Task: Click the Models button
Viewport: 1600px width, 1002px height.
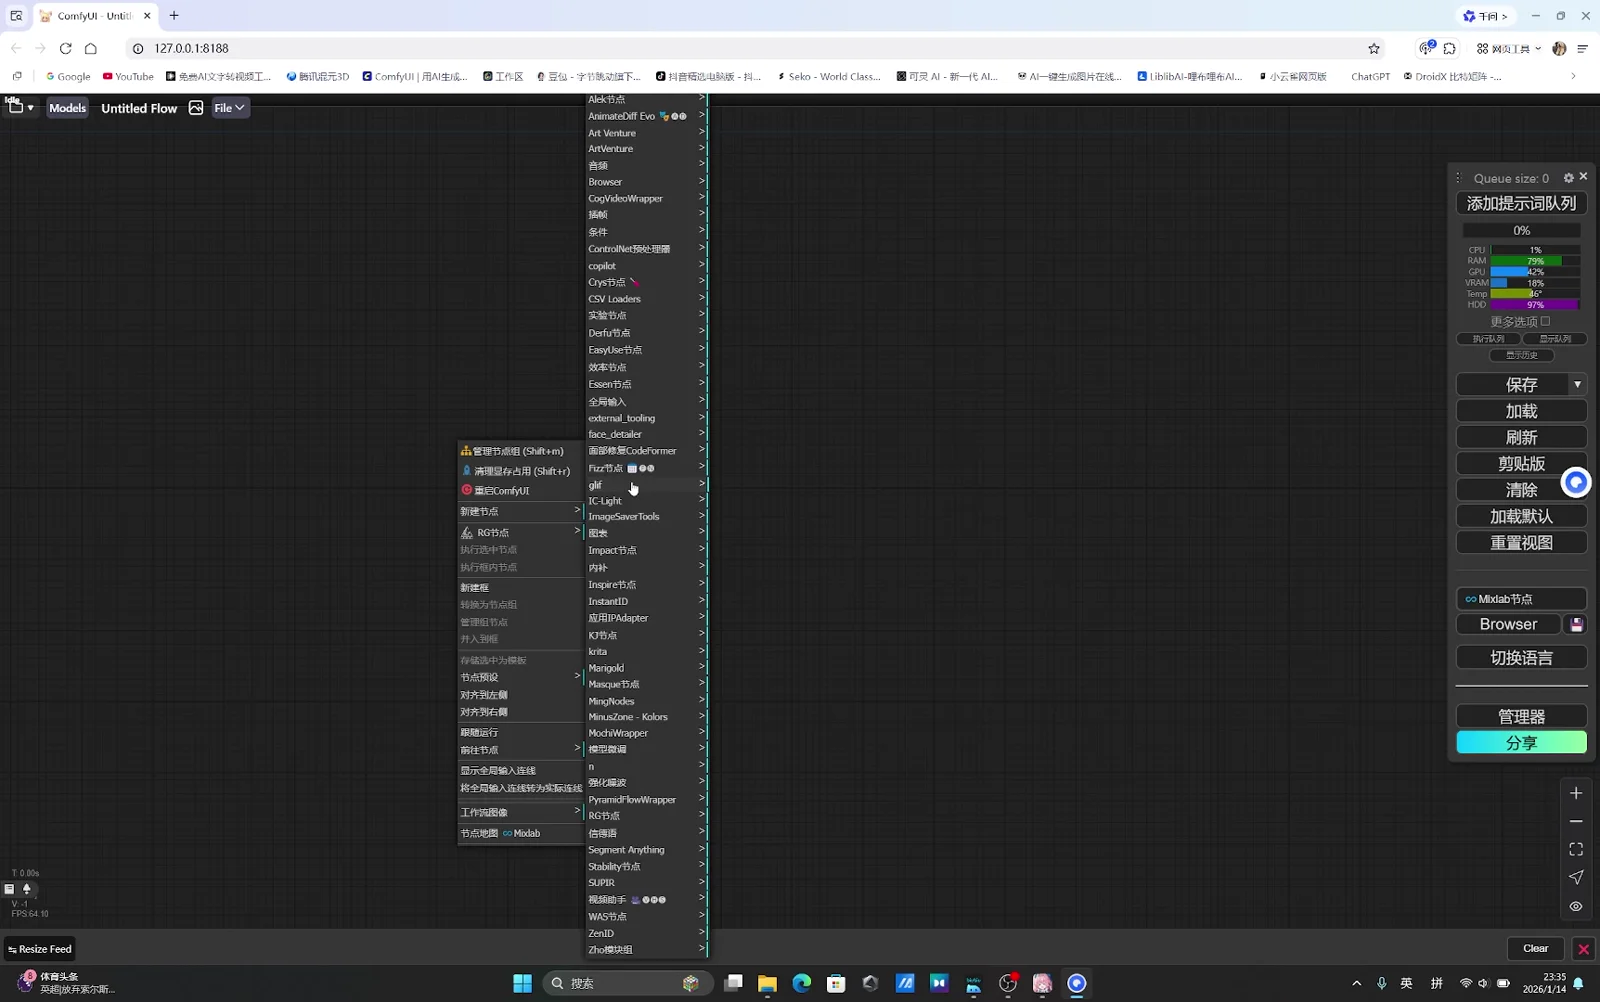Action: 67,108
